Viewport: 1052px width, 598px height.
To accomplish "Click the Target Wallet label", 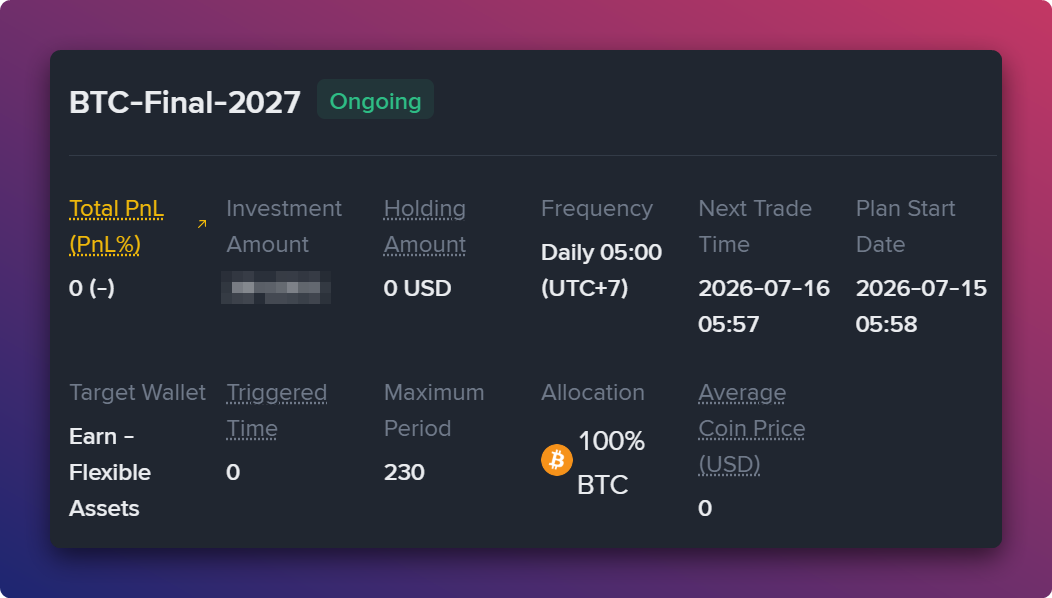I will [x=137, y=392].
